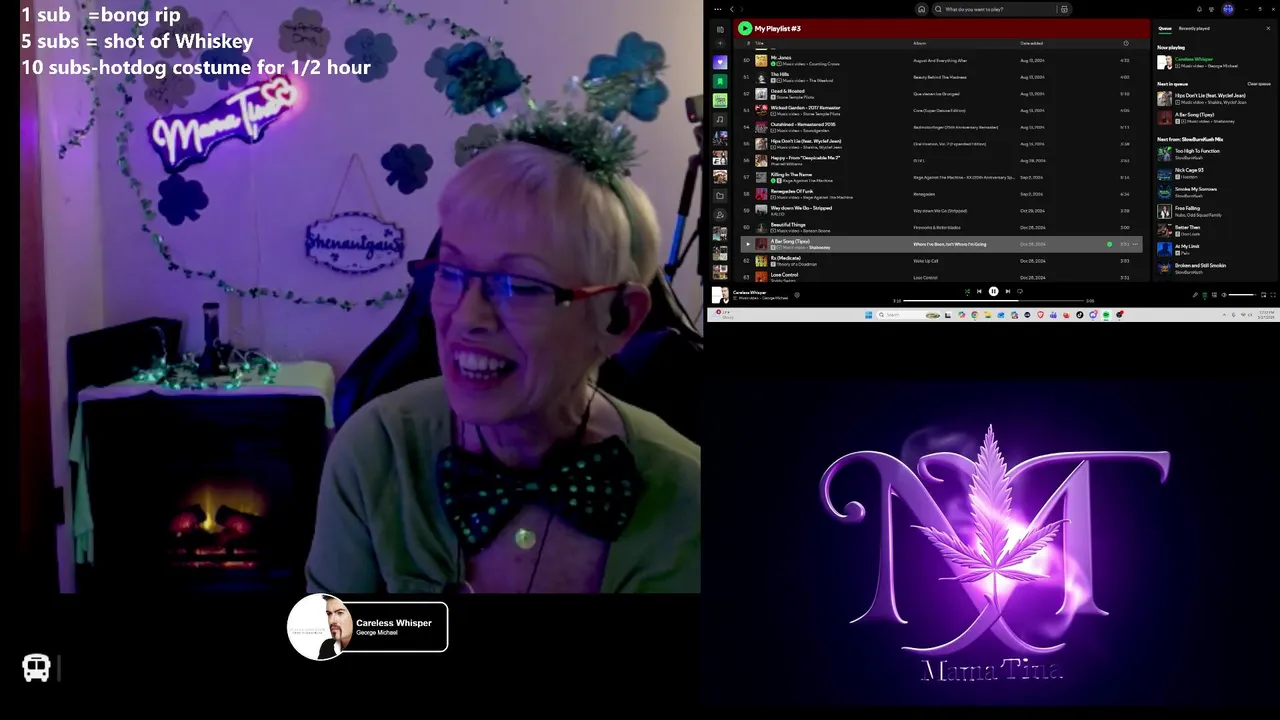Collapse Your Library sidebar icon

click(x=720, y=30)
